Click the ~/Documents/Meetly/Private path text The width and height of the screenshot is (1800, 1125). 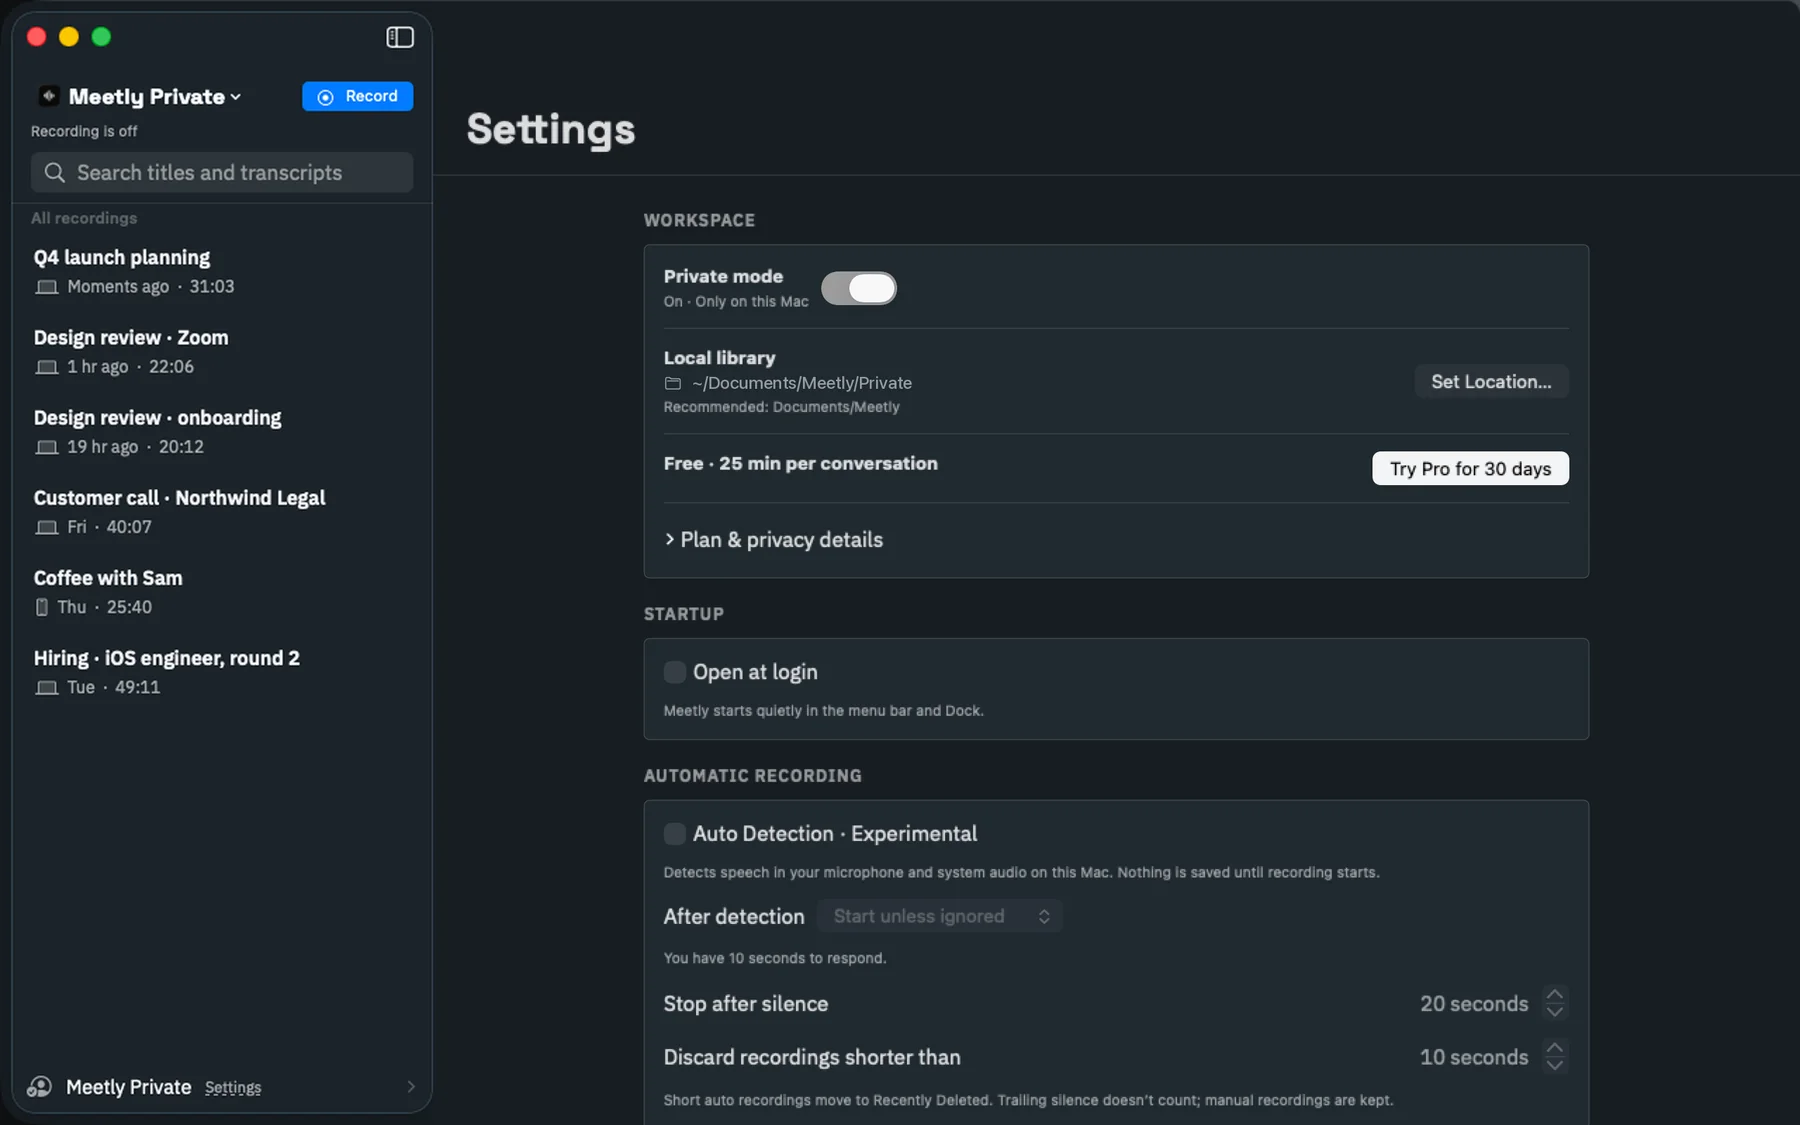point(802,383)
